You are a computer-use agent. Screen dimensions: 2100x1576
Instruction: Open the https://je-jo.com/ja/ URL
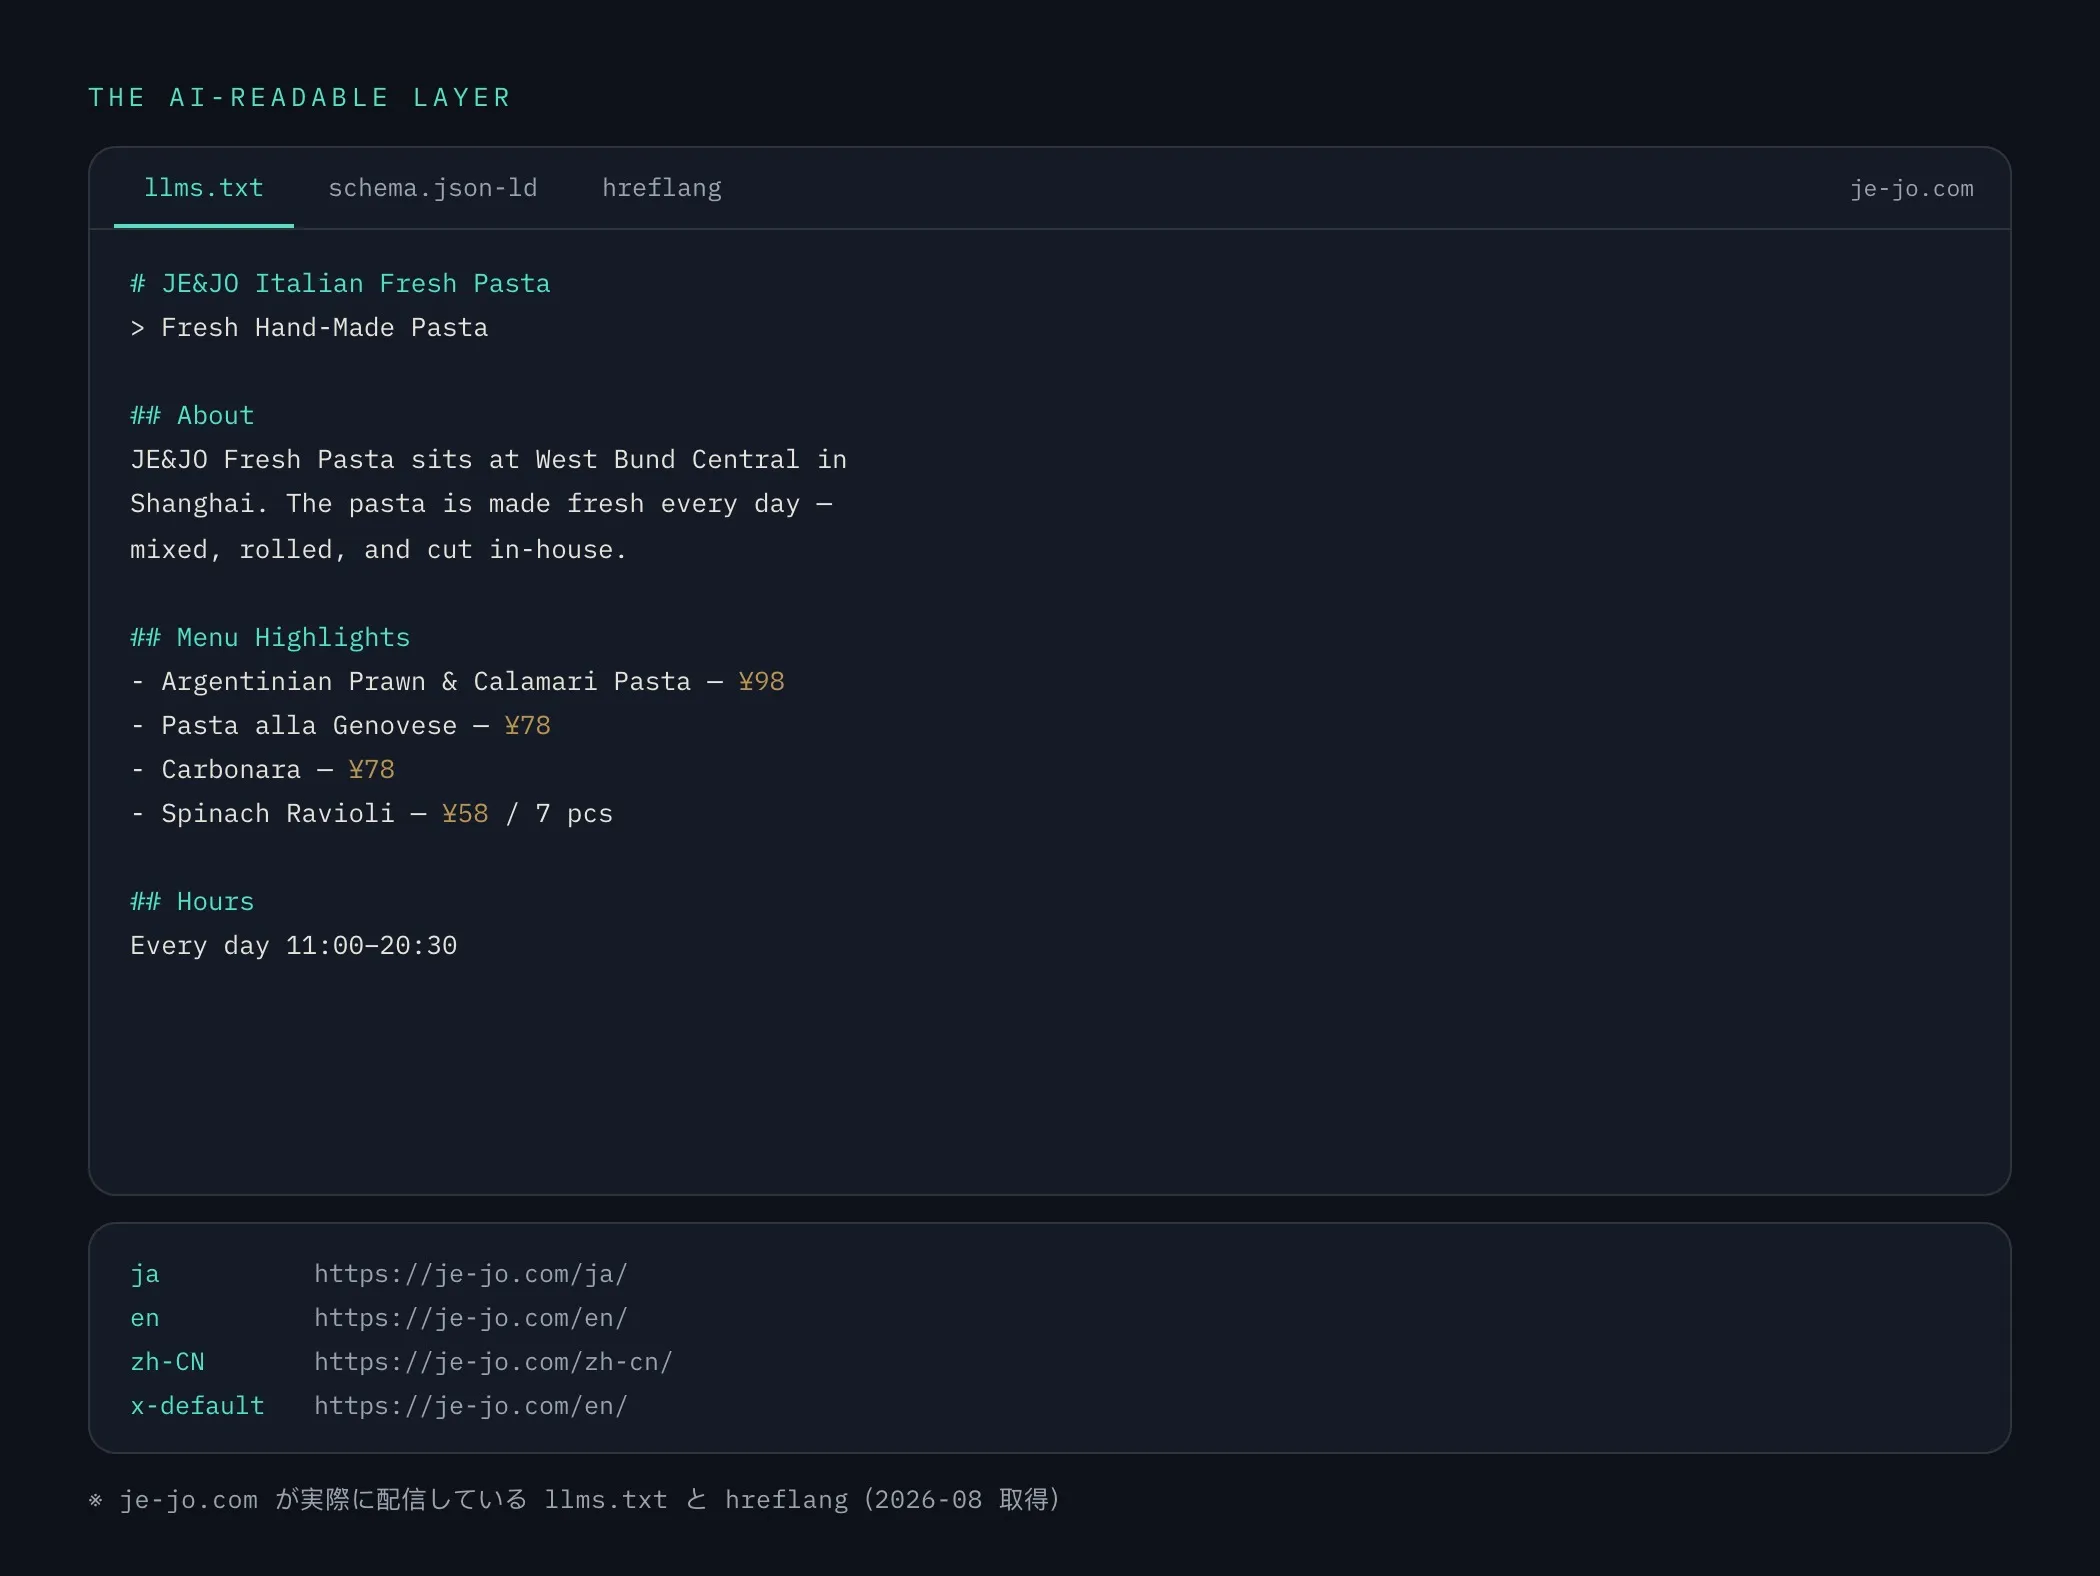click(x=471, y=1274)
